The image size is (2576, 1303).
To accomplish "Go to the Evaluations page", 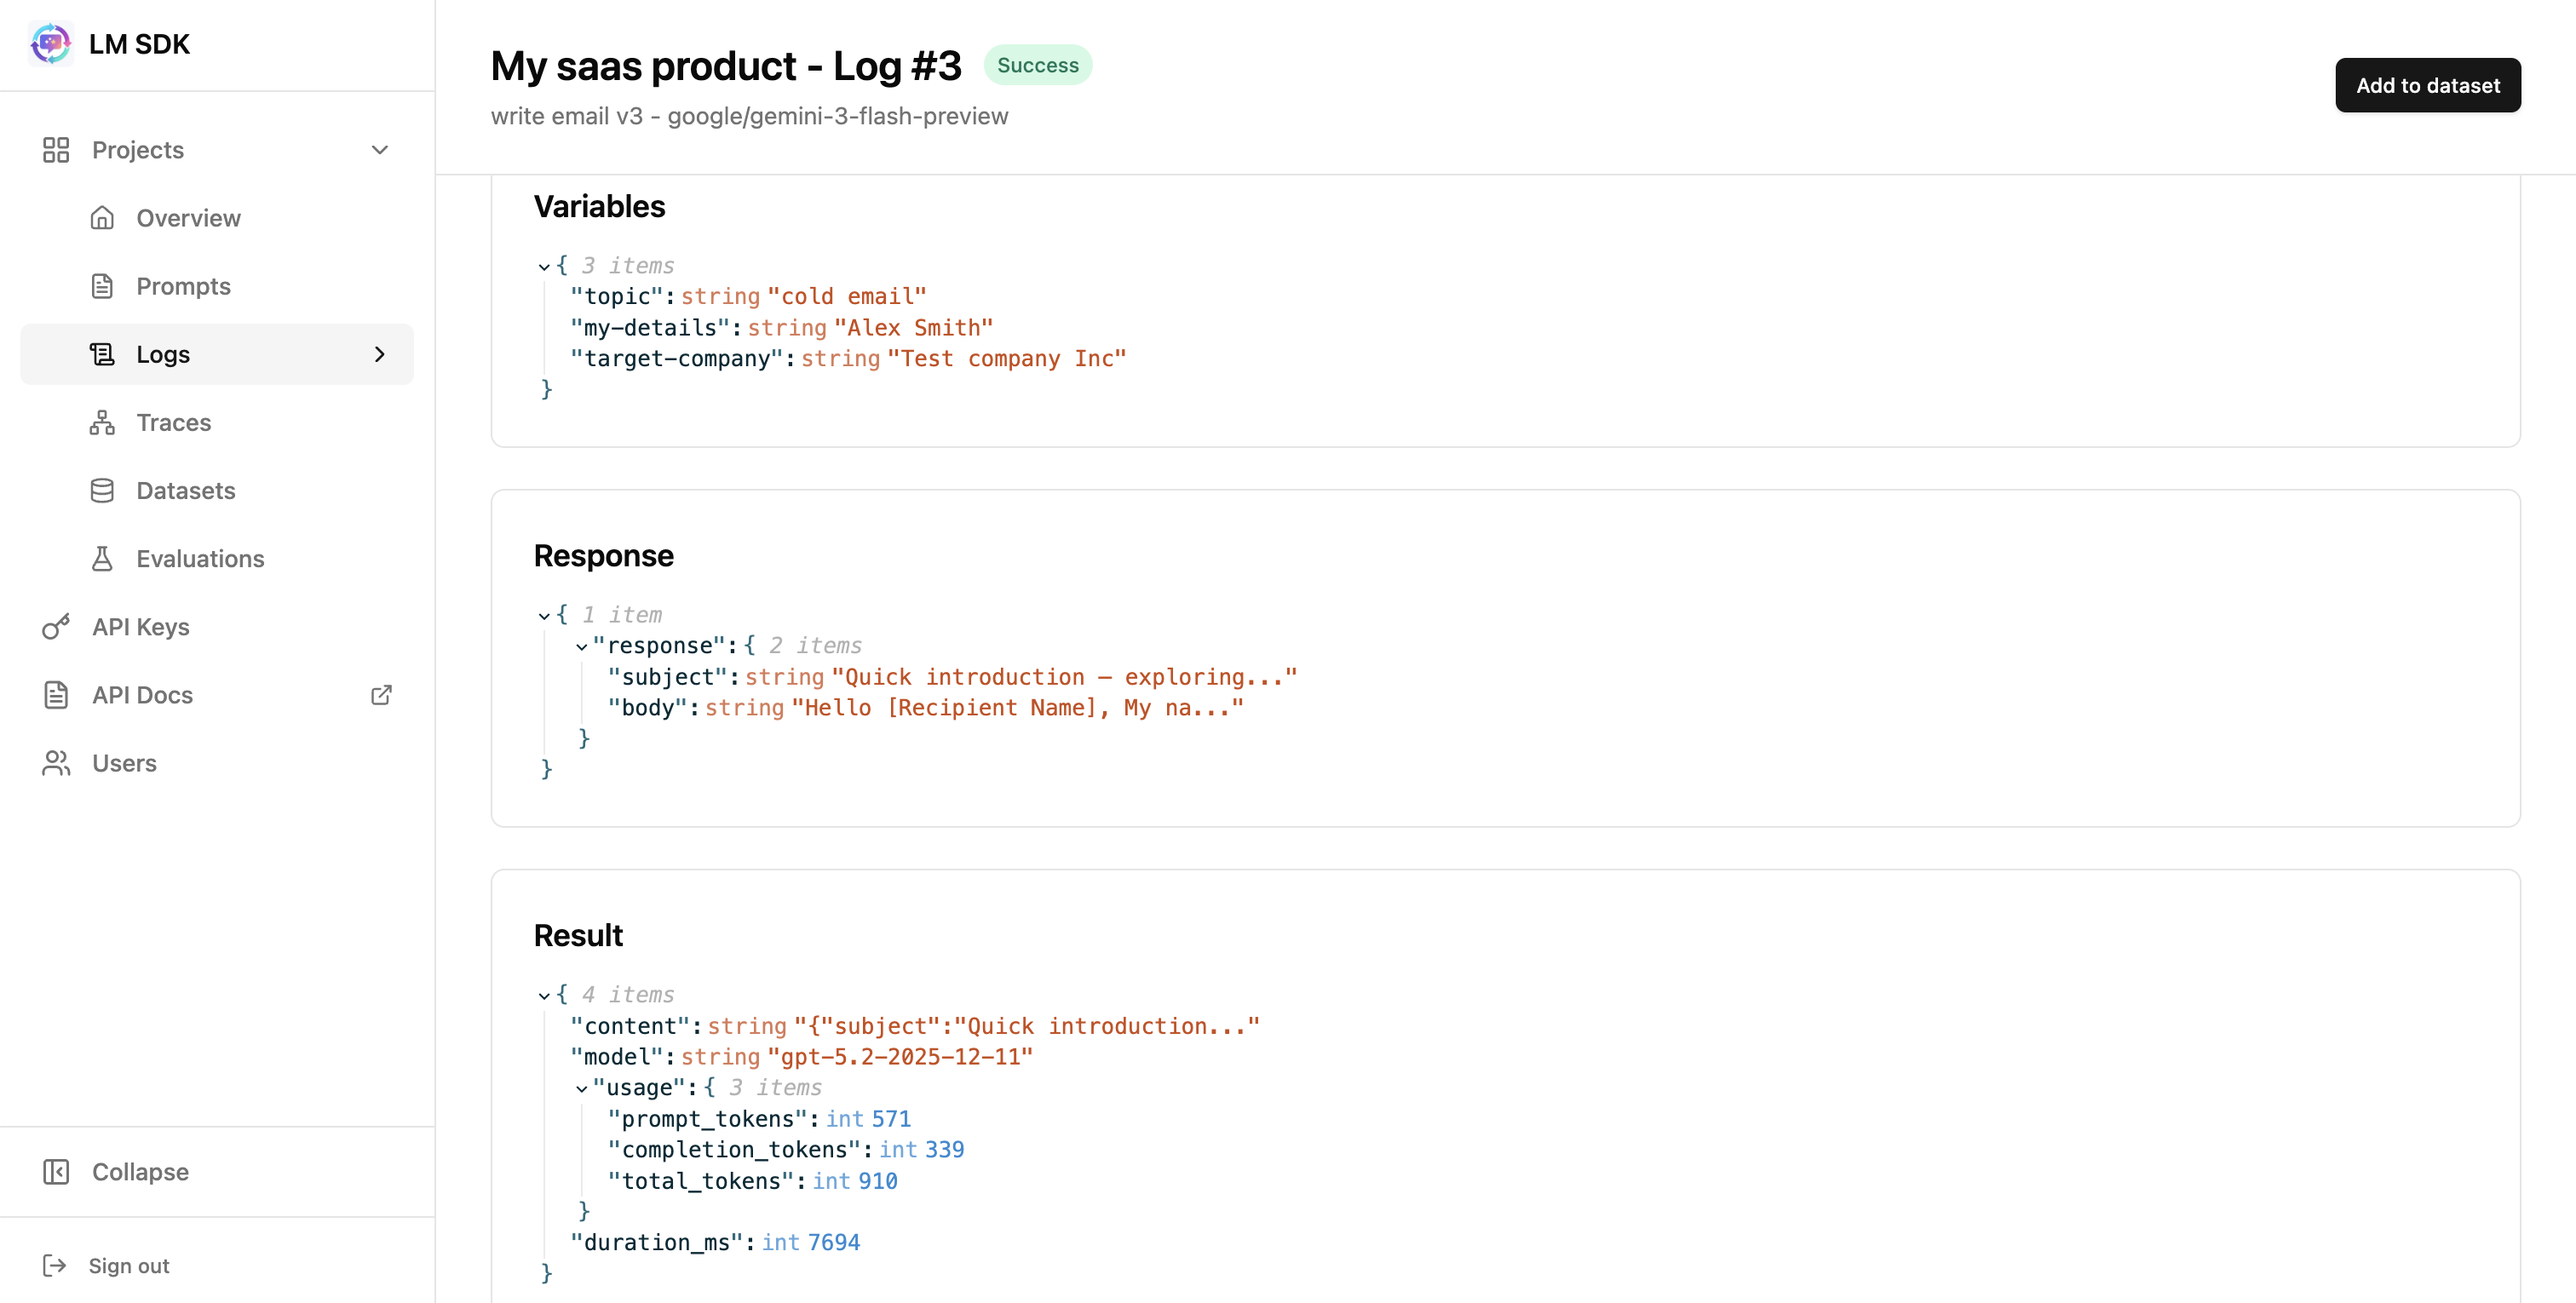I will point(200,558).
